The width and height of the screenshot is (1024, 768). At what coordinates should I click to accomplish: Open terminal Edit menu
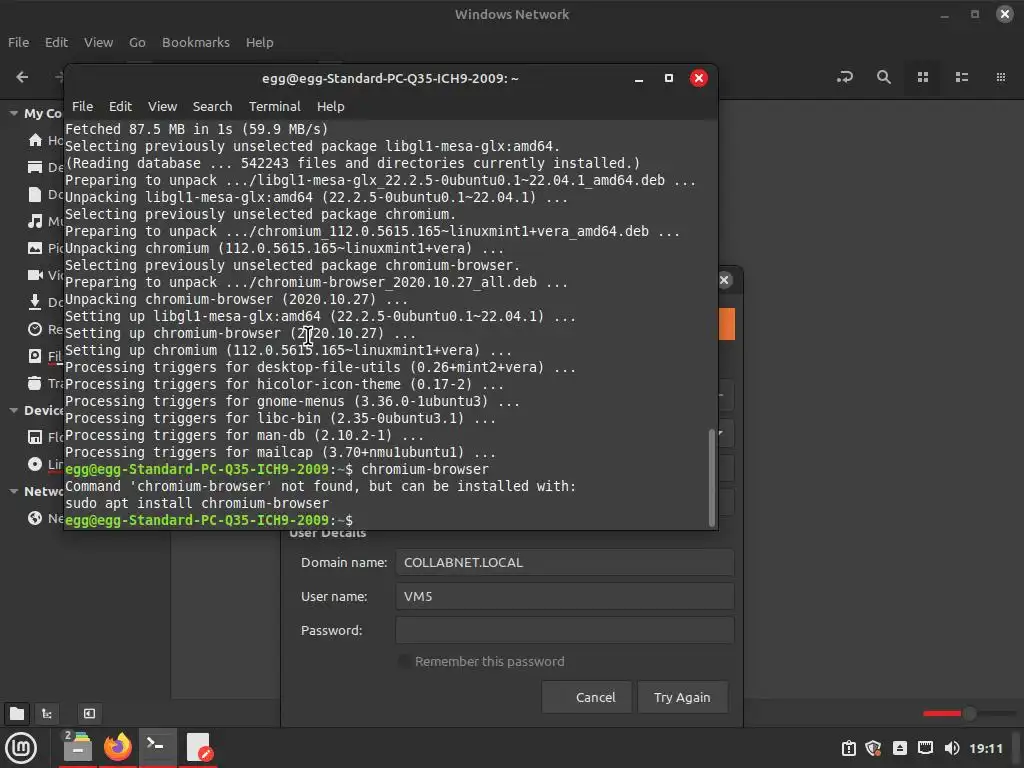tap(120, 106)
